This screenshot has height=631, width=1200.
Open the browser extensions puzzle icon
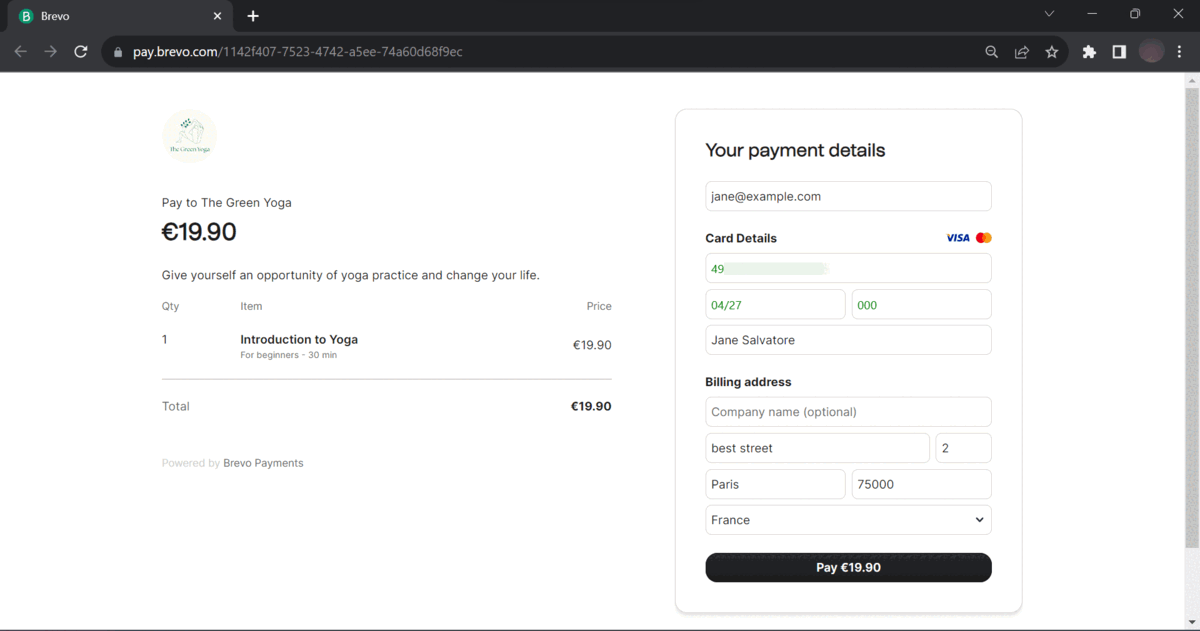[1088, 51]
